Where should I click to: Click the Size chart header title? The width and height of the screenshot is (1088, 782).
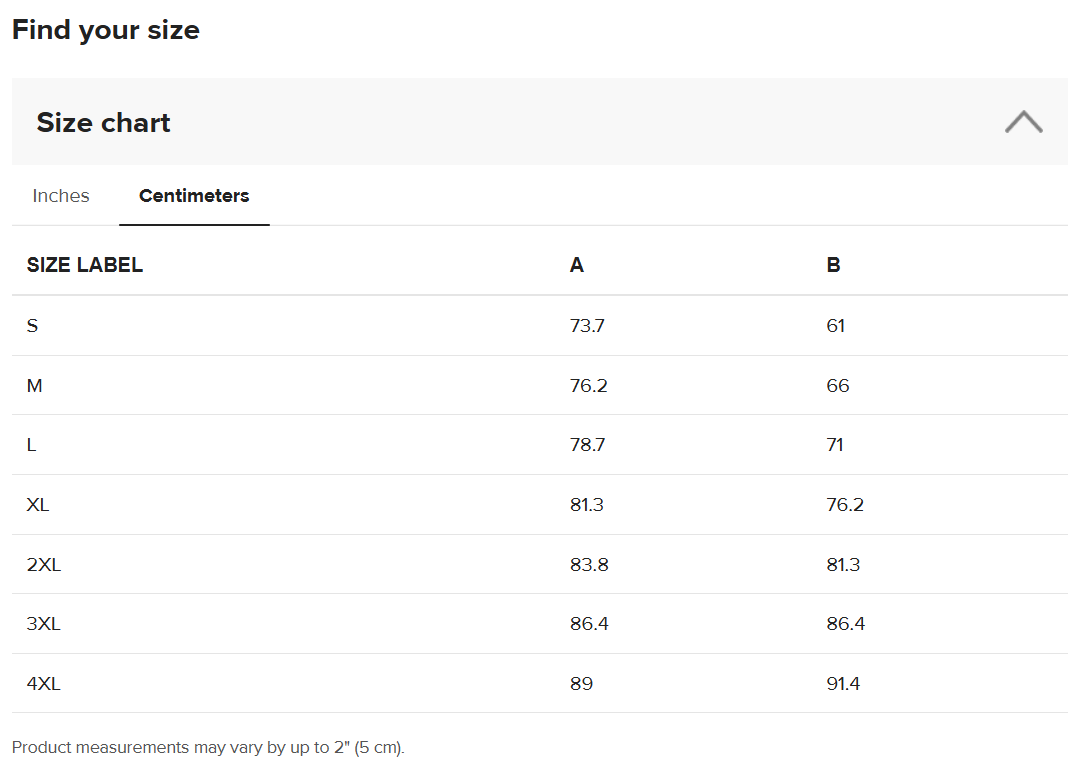103,123
